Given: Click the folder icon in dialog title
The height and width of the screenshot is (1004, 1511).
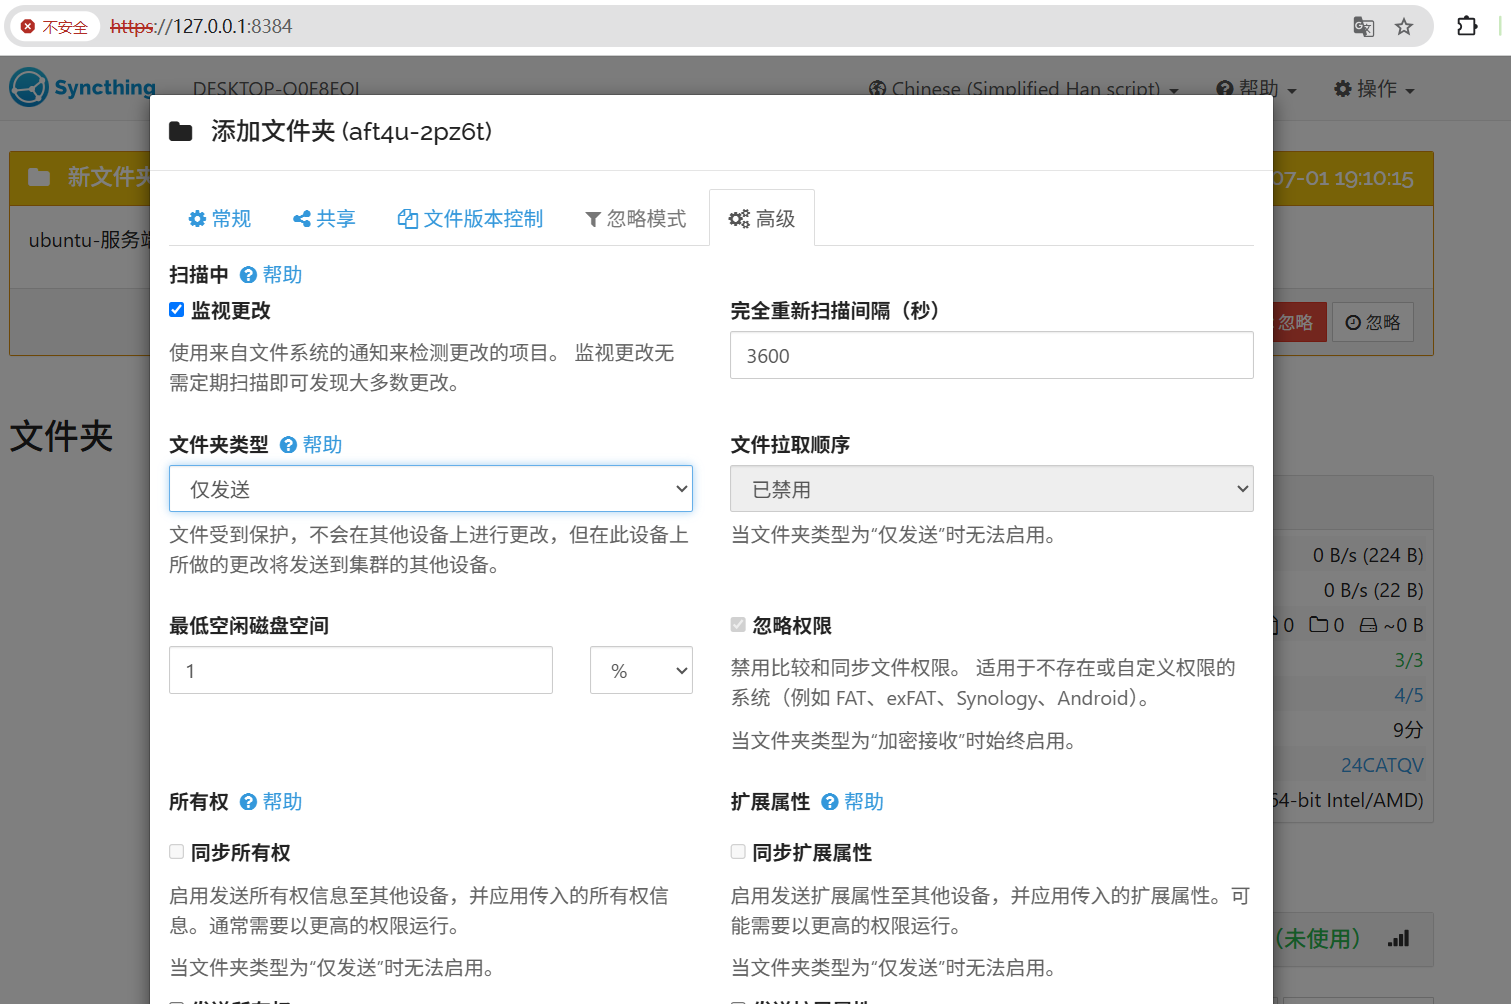Looking at the screenshot, I should tap(181, 132).
